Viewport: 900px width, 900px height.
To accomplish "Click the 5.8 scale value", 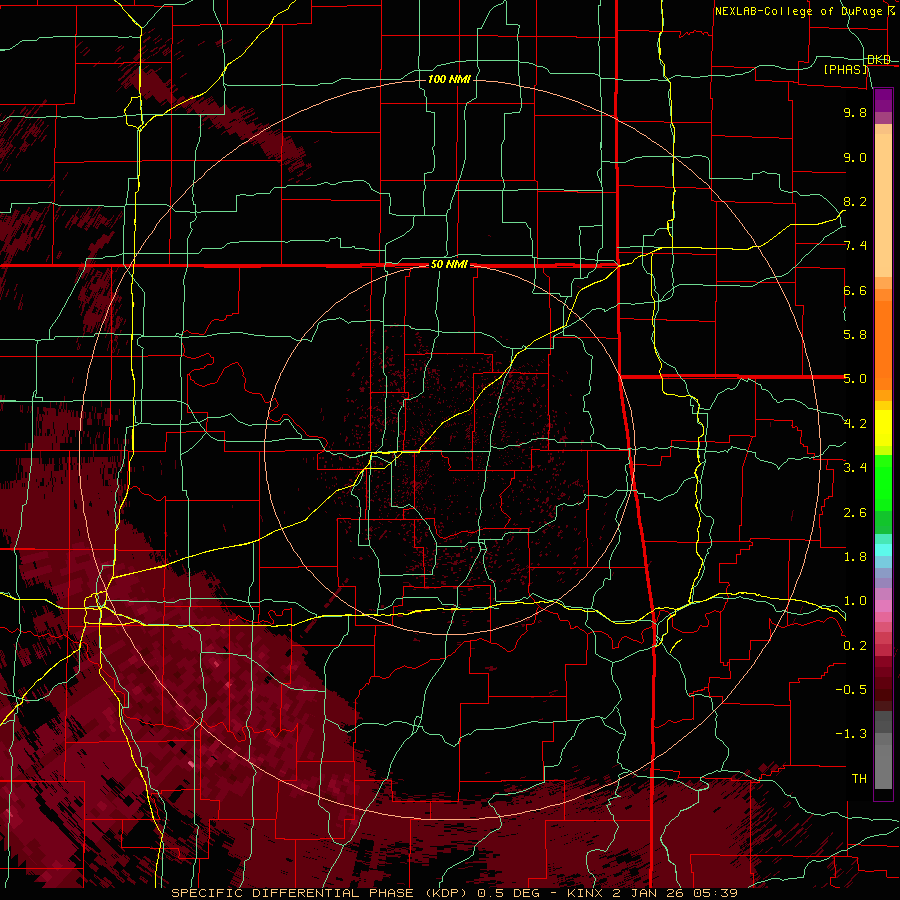I will (x=855, y=335).
